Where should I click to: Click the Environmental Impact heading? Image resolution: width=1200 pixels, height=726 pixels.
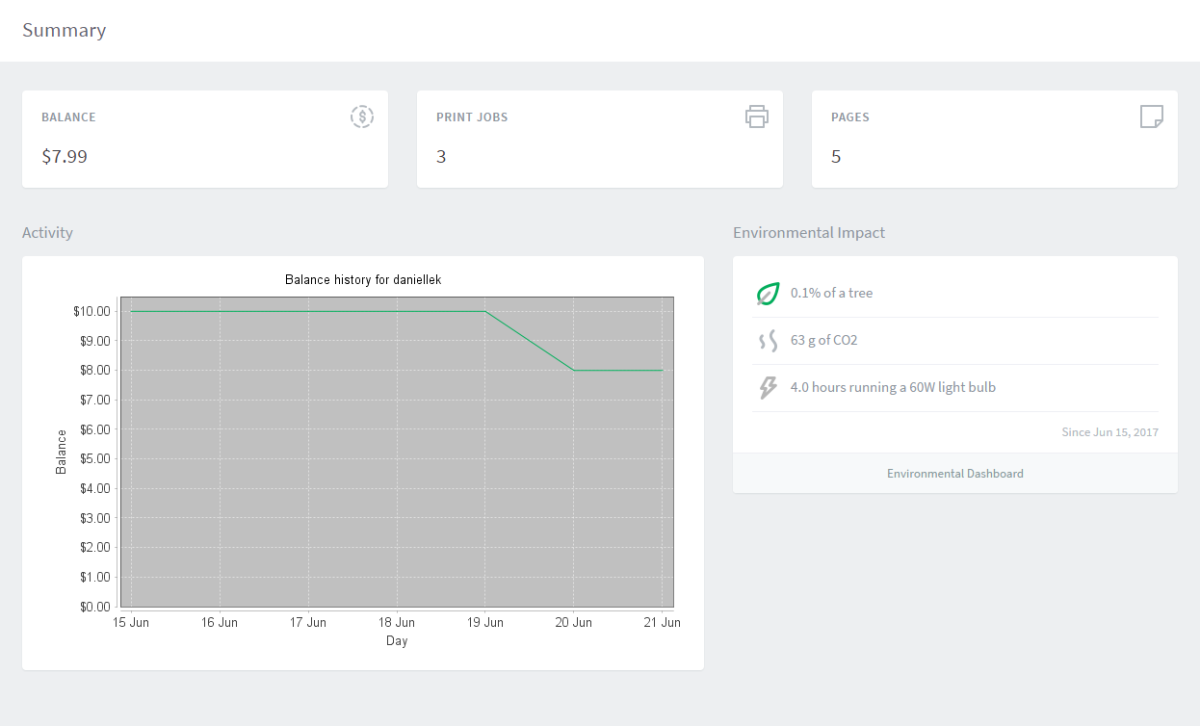[x=808, y=232]
